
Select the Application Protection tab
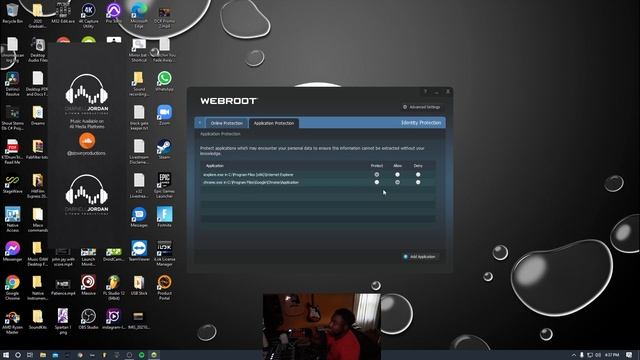pos(273,123)
